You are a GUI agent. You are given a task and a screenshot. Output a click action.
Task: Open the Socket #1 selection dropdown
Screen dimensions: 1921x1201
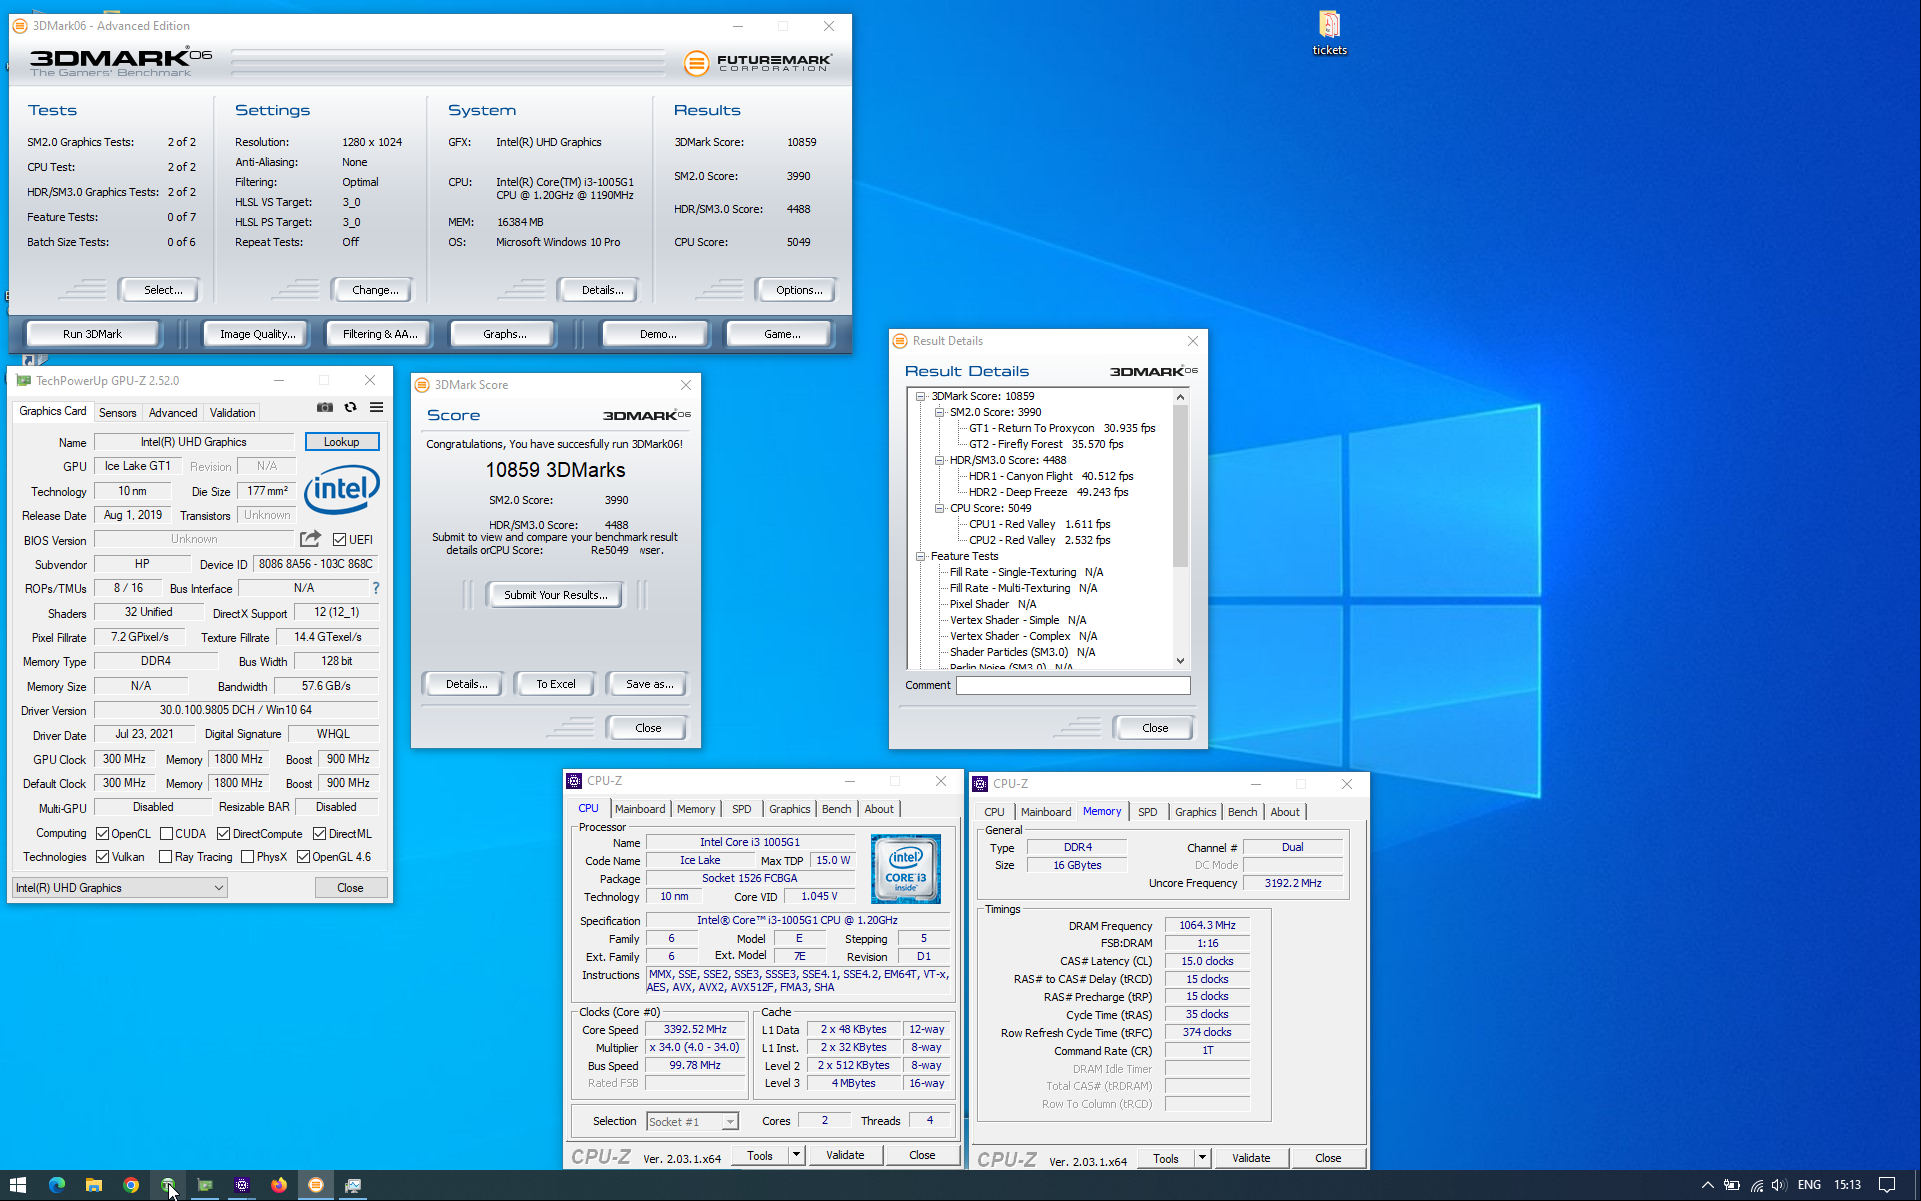click(692, 1122)
